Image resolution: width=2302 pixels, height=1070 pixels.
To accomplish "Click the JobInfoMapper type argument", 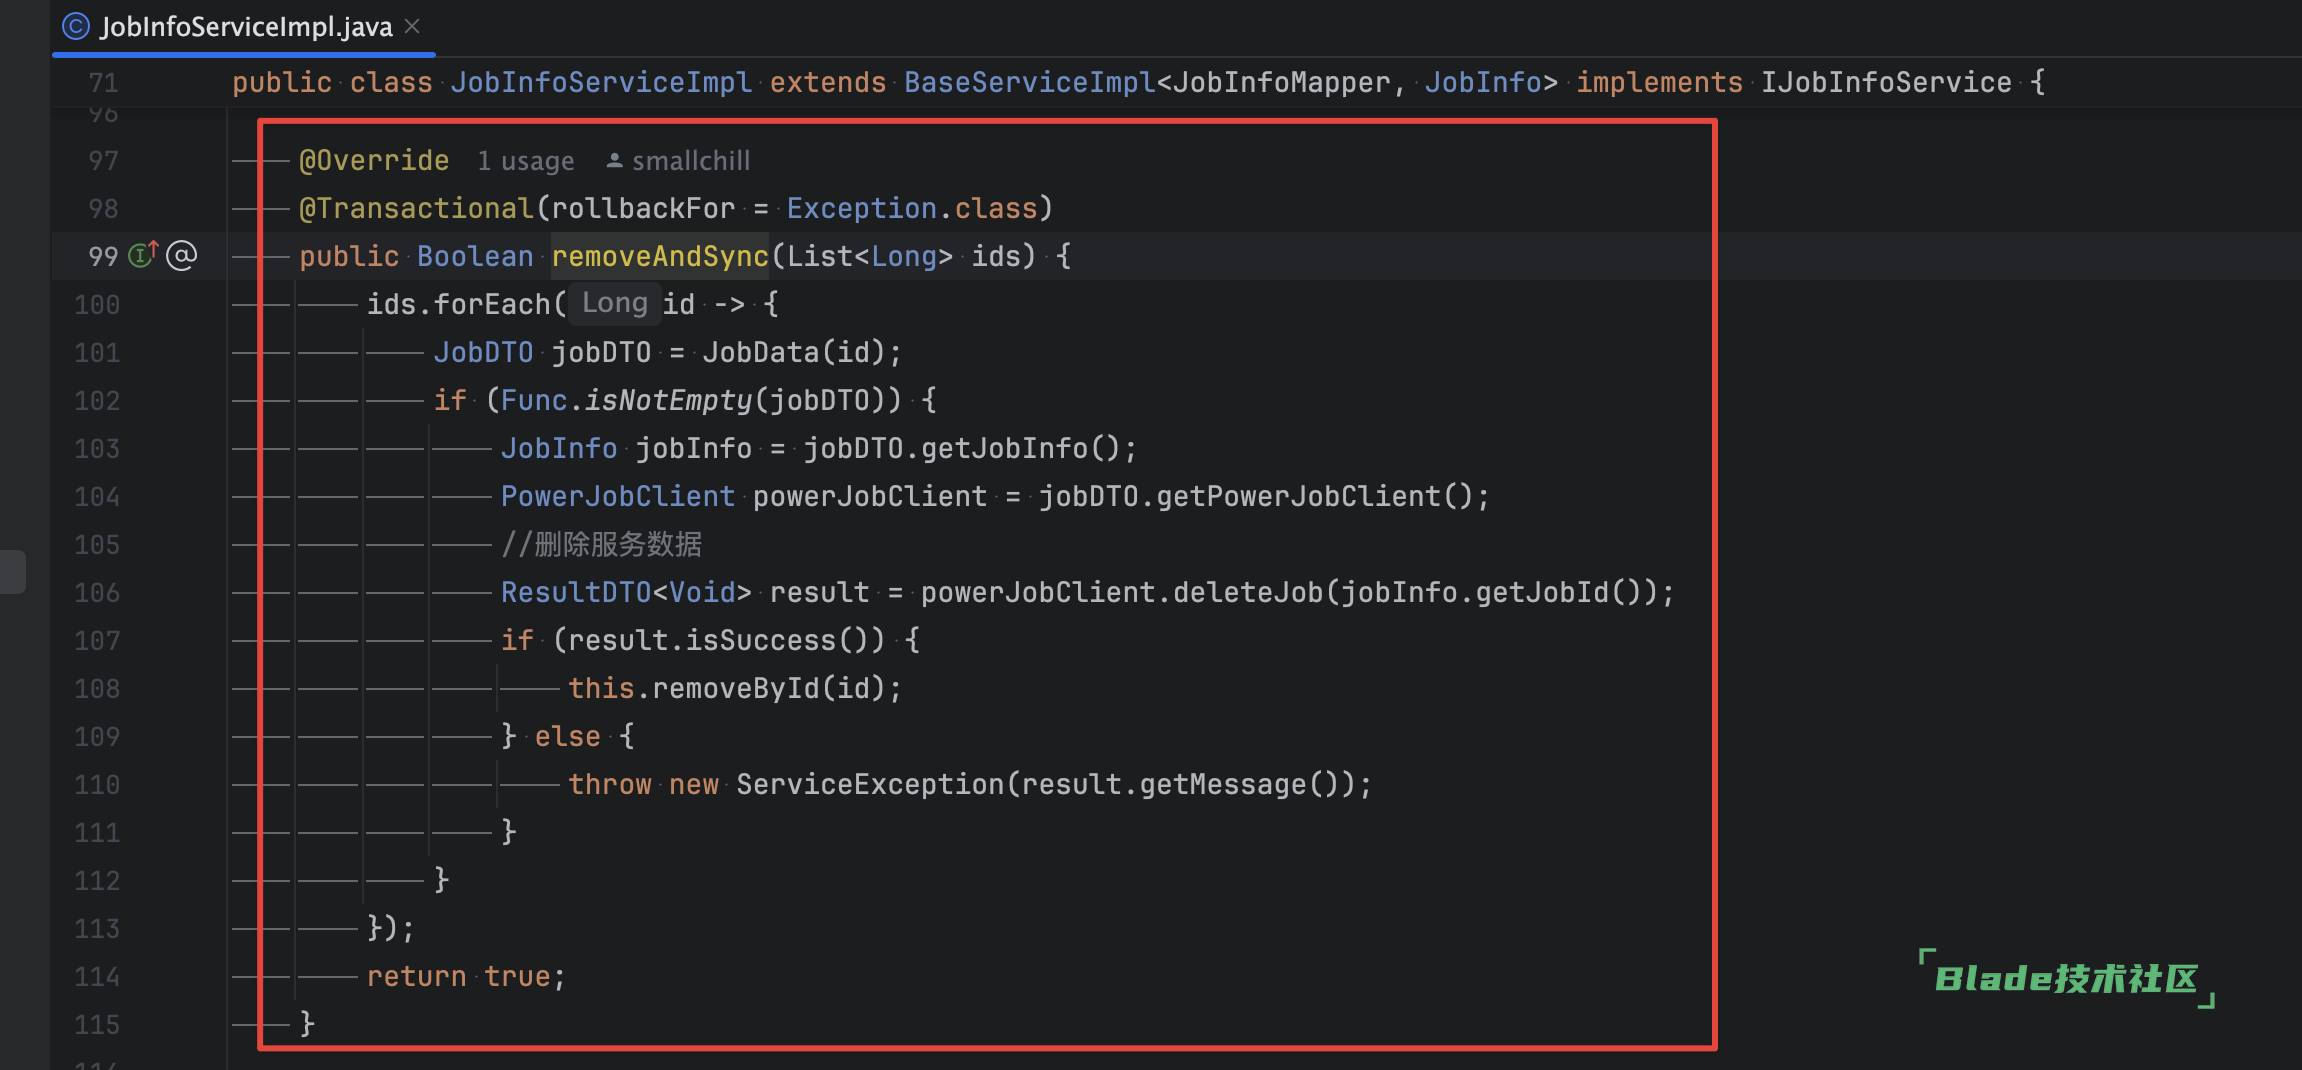I will point(1281,82).
